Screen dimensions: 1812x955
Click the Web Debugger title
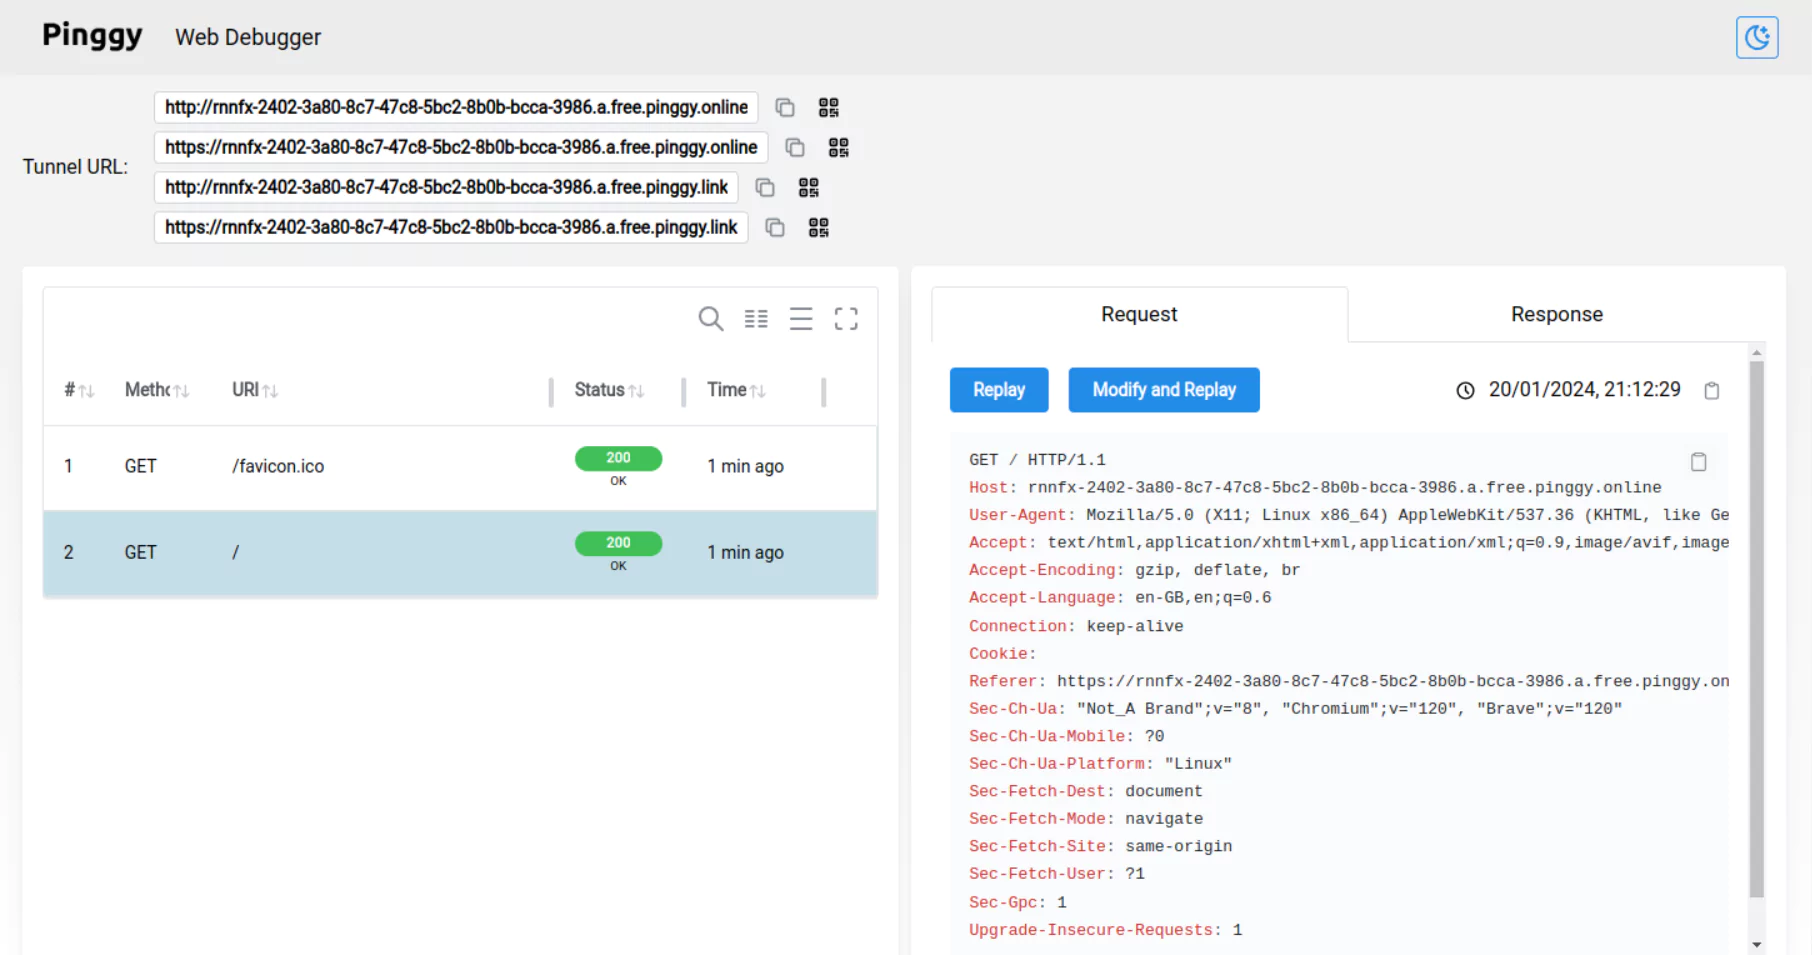[248, 37]
